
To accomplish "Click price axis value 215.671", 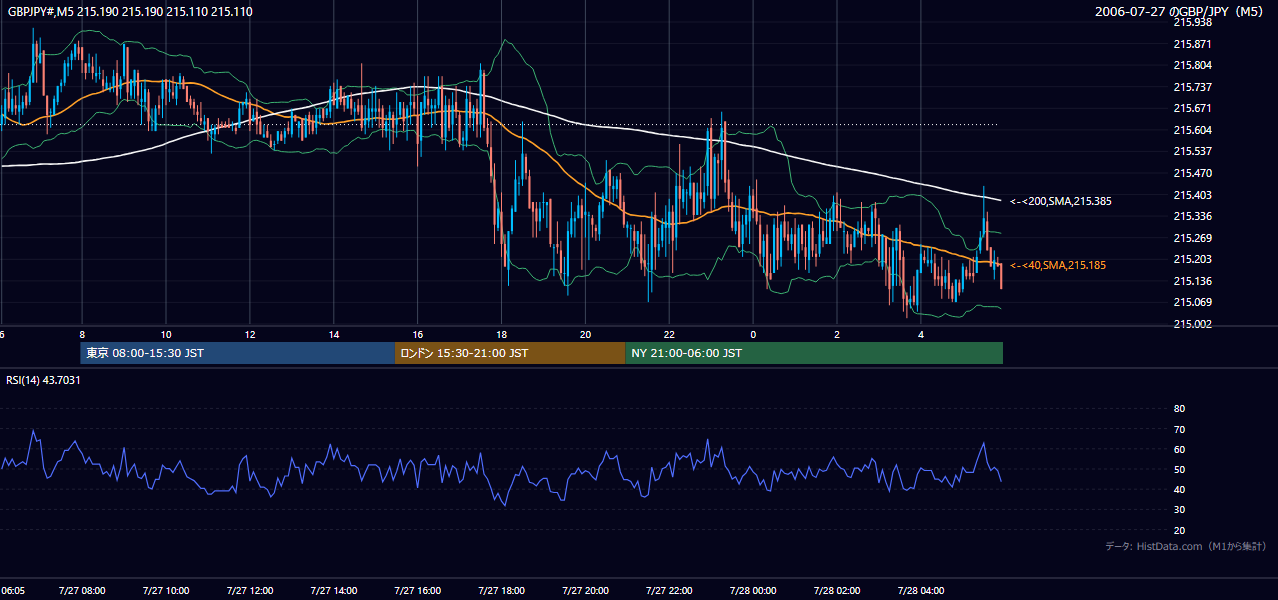I will pos(1192,108).
